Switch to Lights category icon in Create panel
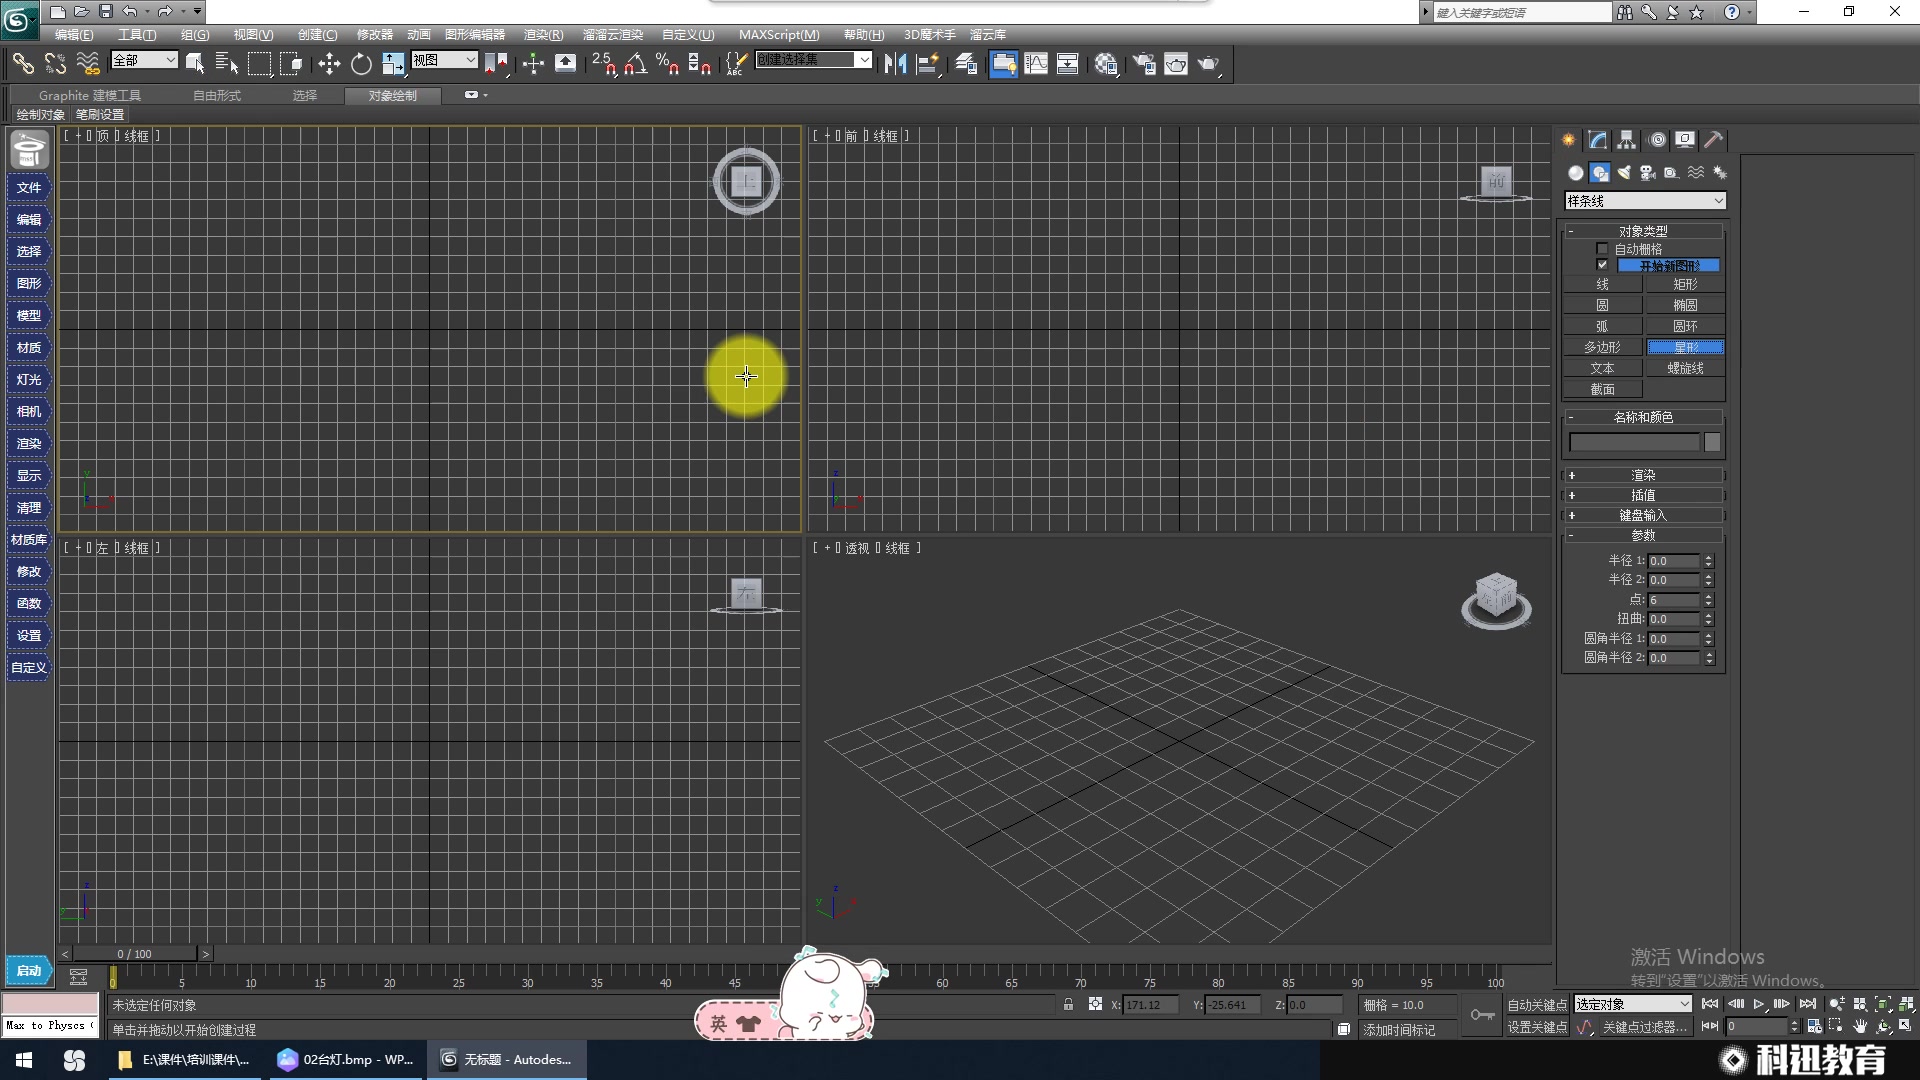The width and height of the screenshot is (1920, 1080). coord(1624,173)
